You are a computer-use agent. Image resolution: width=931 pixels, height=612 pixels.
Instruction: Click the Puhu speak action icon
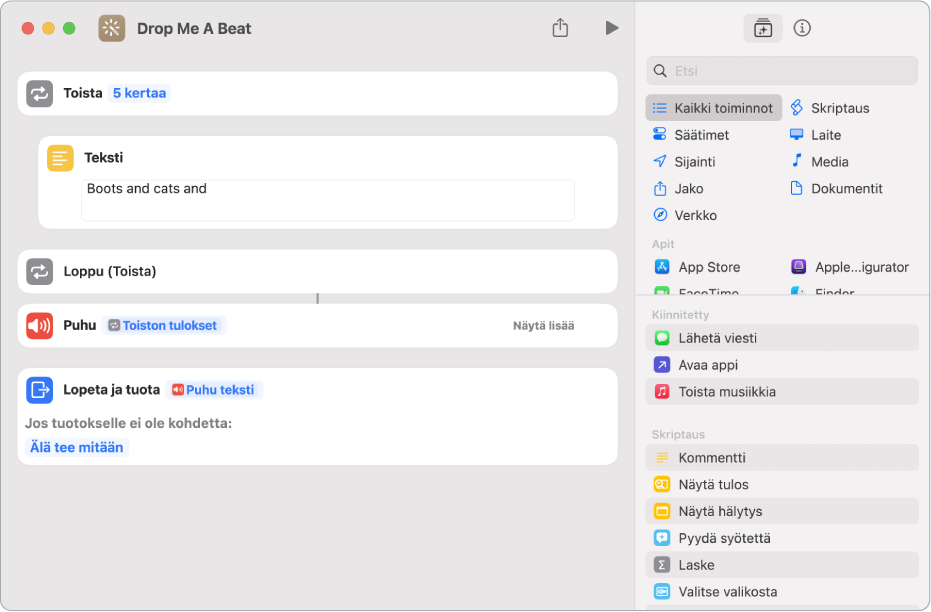pyautogui.click(x=39, y=325)
